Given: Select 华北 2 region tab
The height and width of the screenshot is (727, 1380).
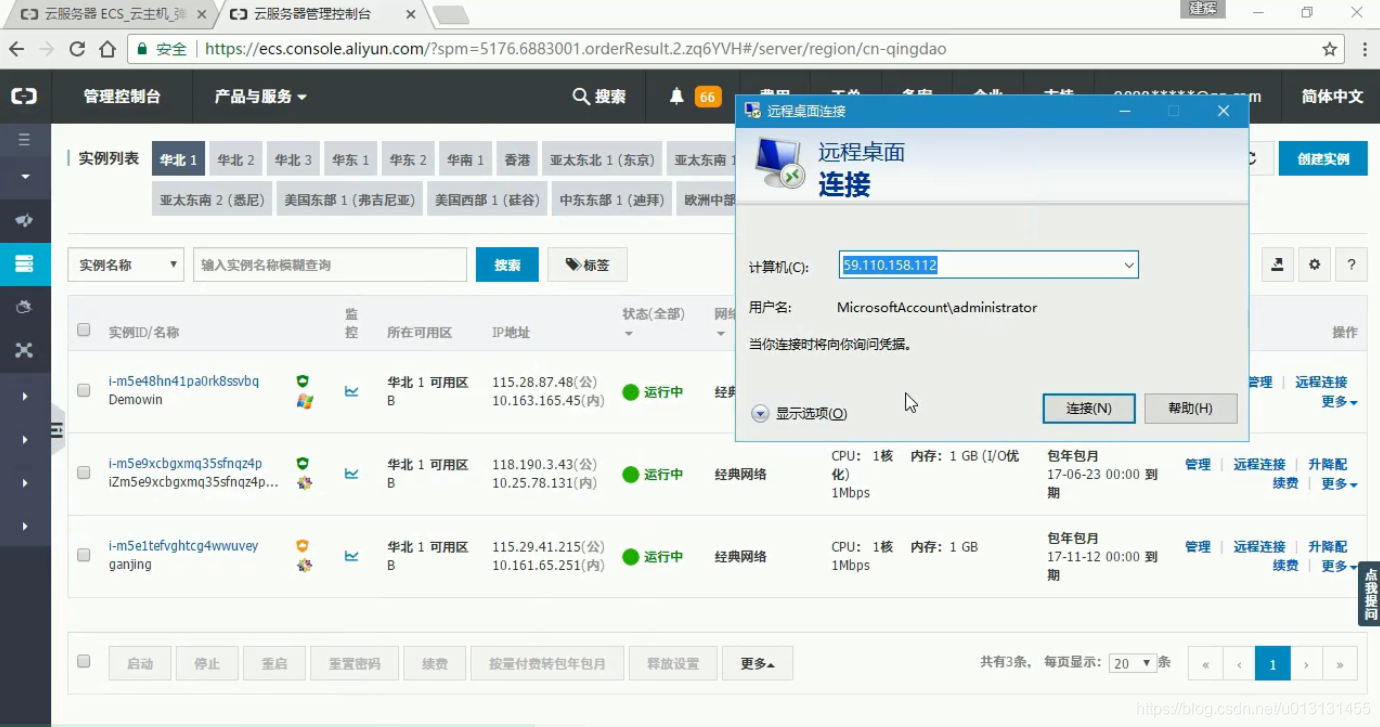Looking at the screenshot, I should pos(236,159).
